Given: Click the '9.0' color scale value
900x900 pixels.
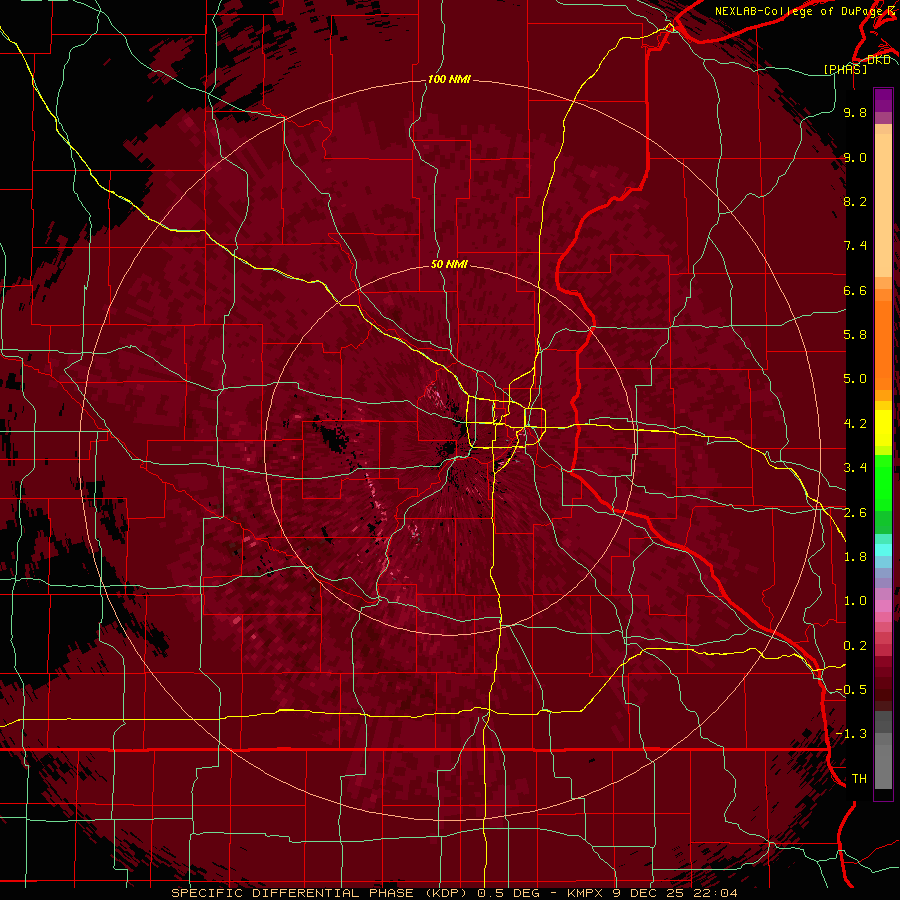Looking at the screenshot, I should click(x=855, y=157).
